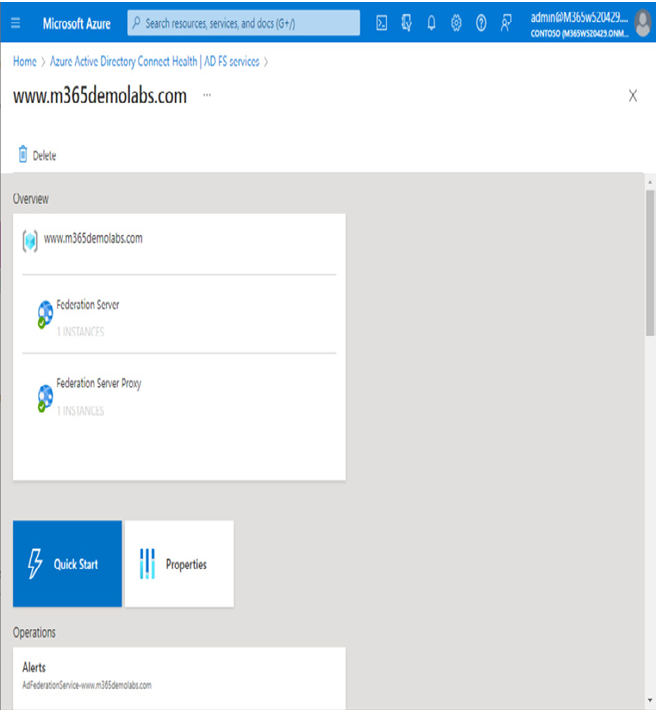Viewport: 658px width, 713px height.
Task: Open the Properties tile
Action: [x=179, y=563]
